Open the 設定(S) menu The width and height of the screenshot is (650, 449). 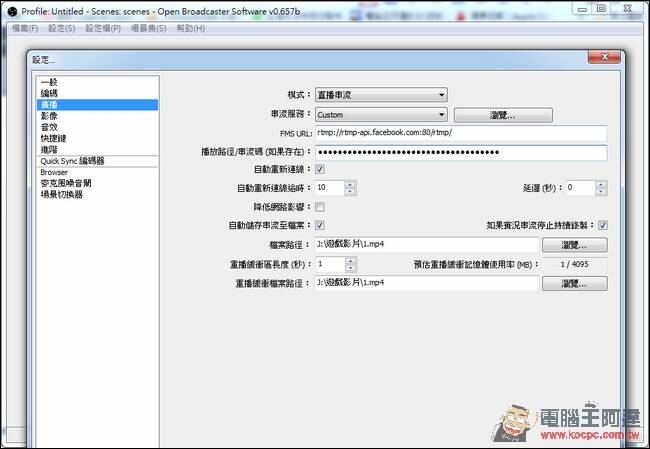pyautogui.click(x=62, y=28)
